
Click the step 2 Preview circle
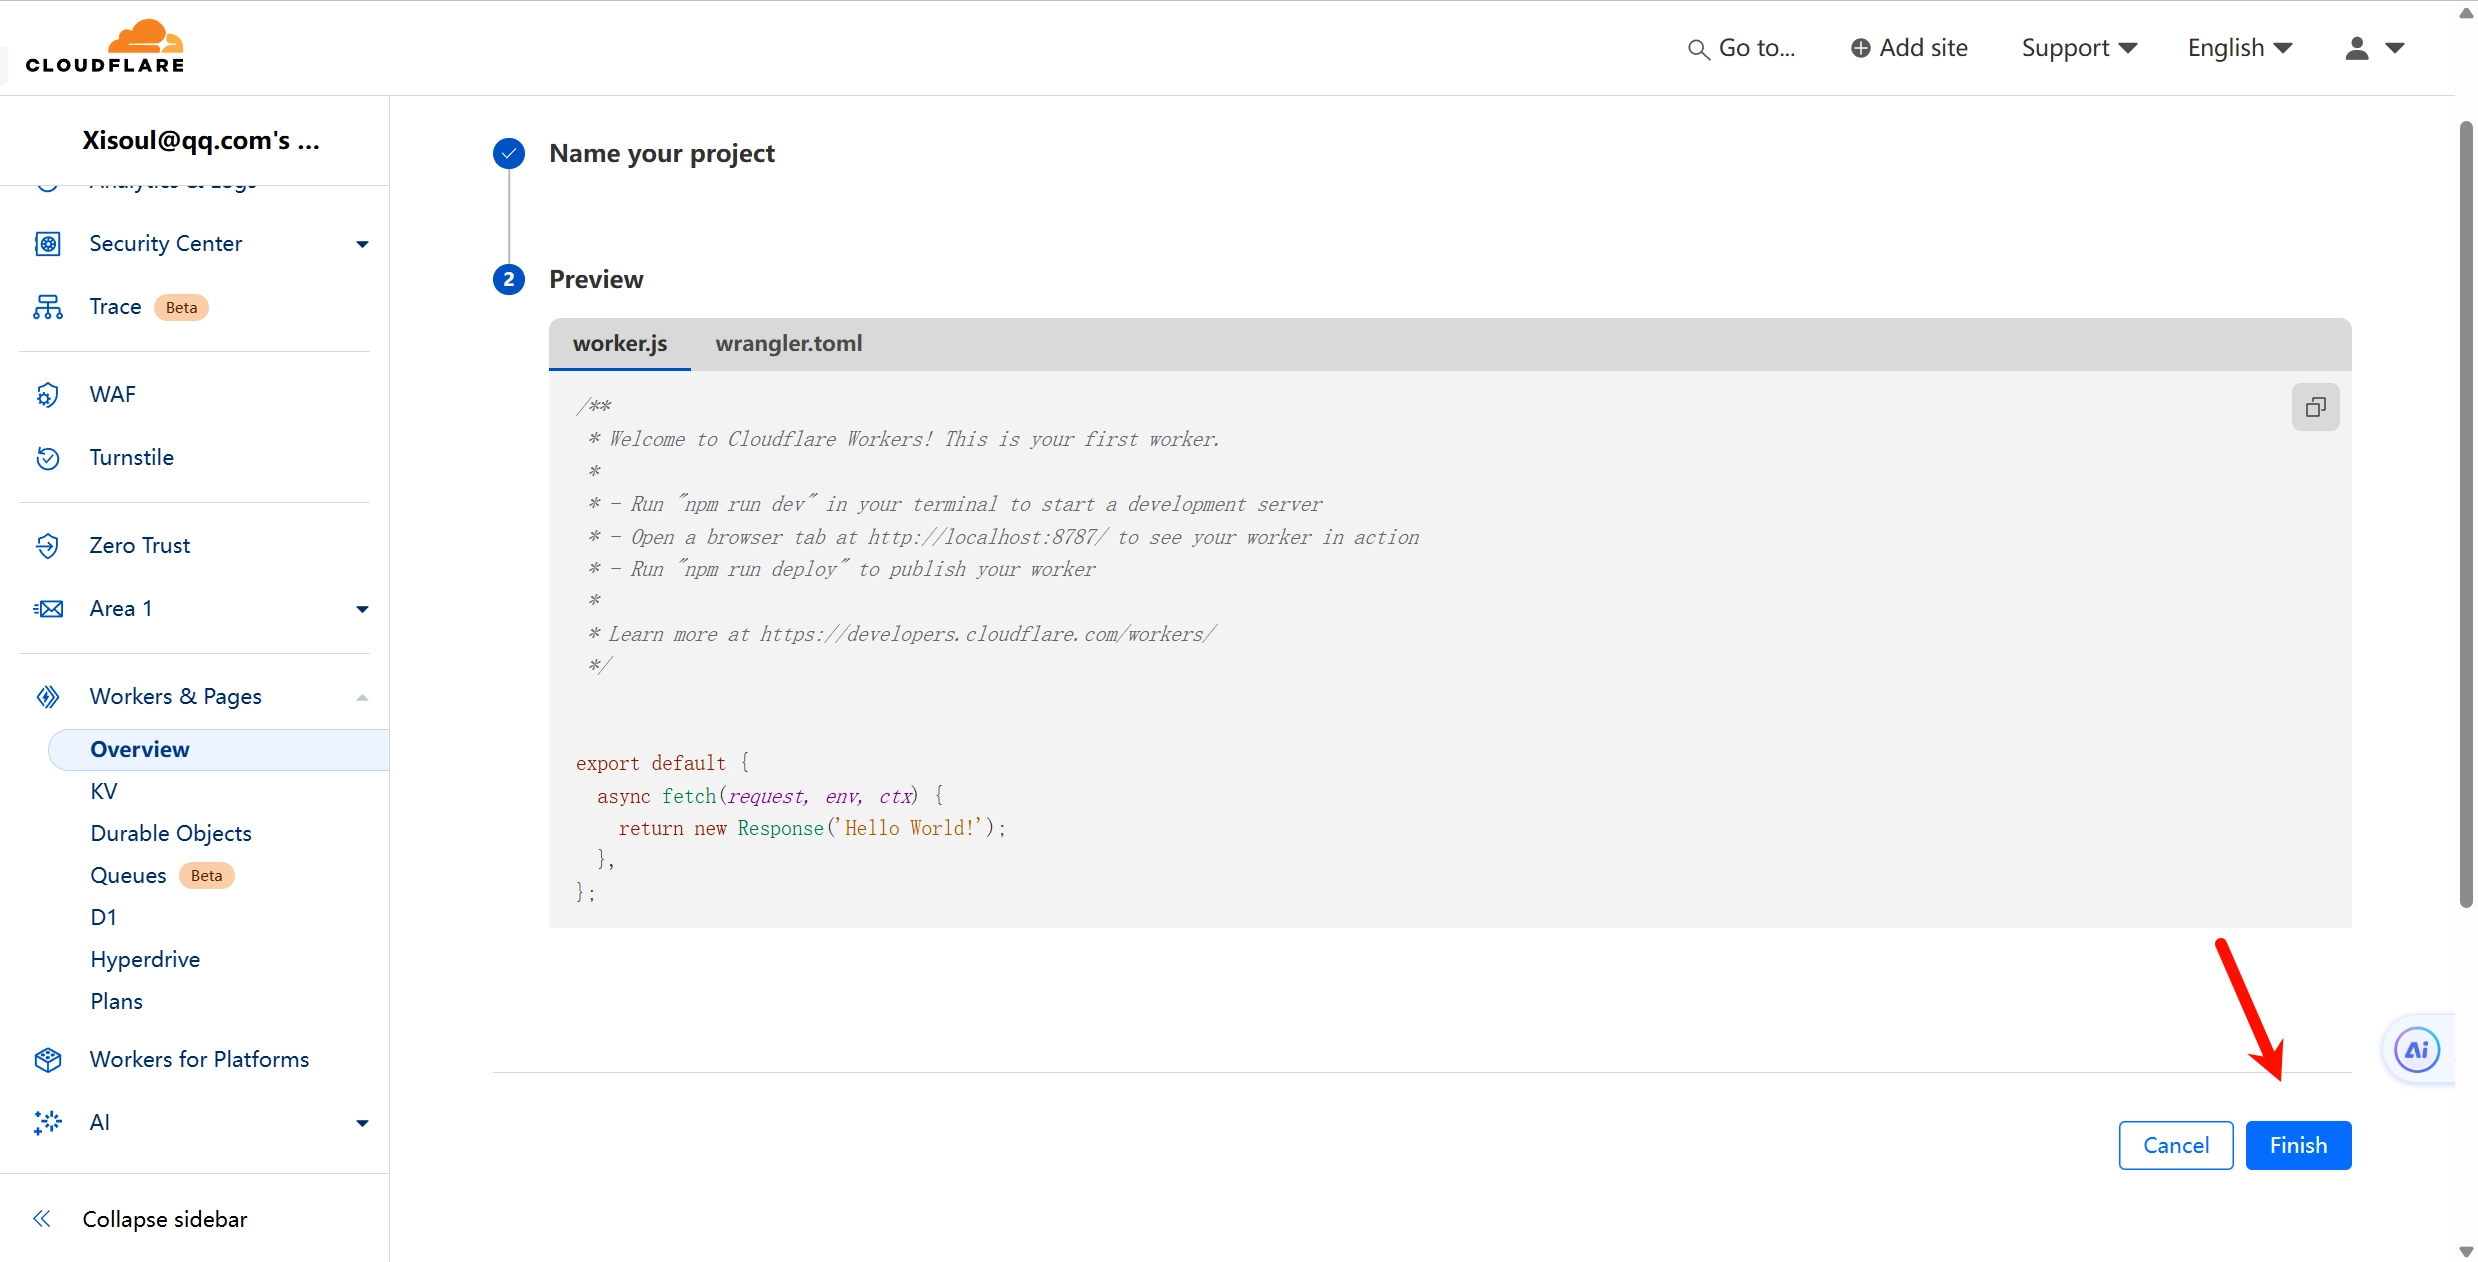509,279
